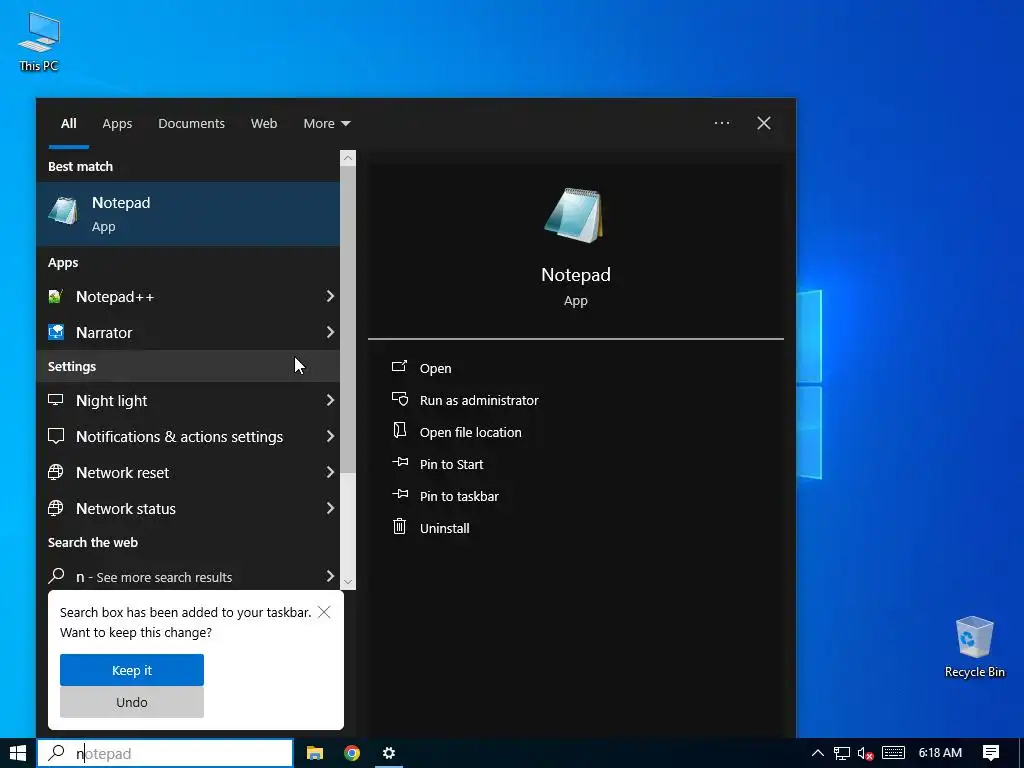This screenshot has height=768, width=1024.
Task: Close the search panel
Action: point(763,123)
